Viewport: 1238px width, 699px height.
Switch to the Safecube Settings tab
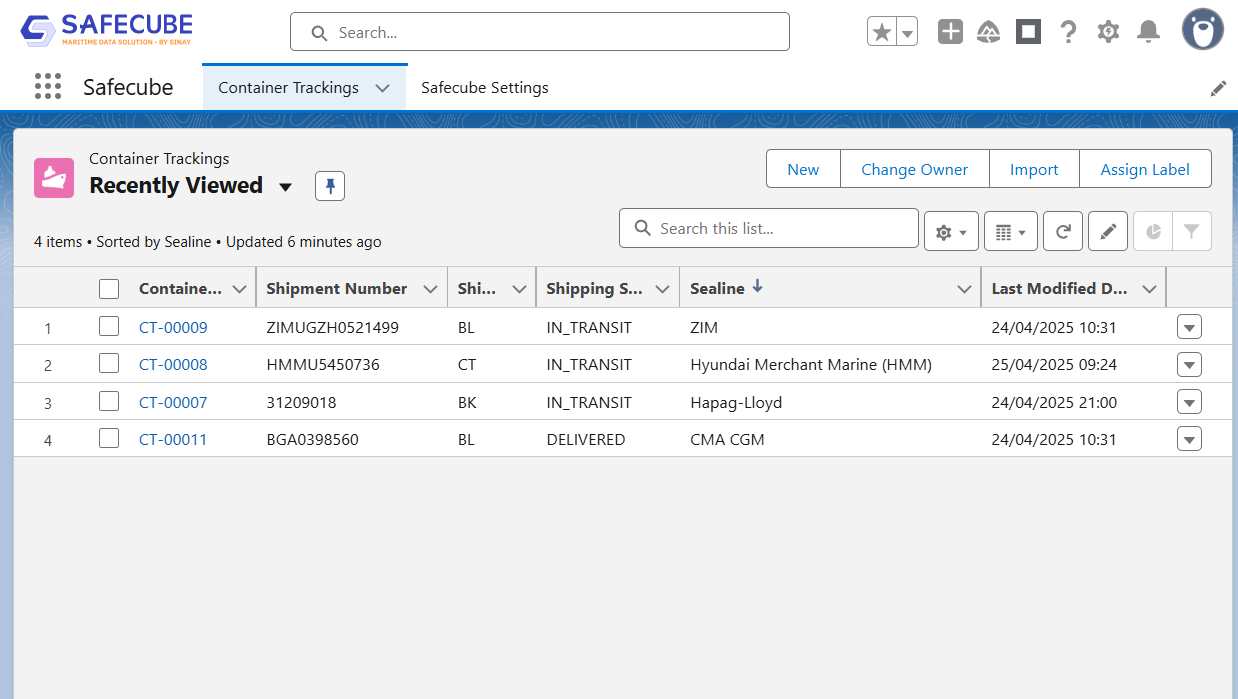pos(484,88)
